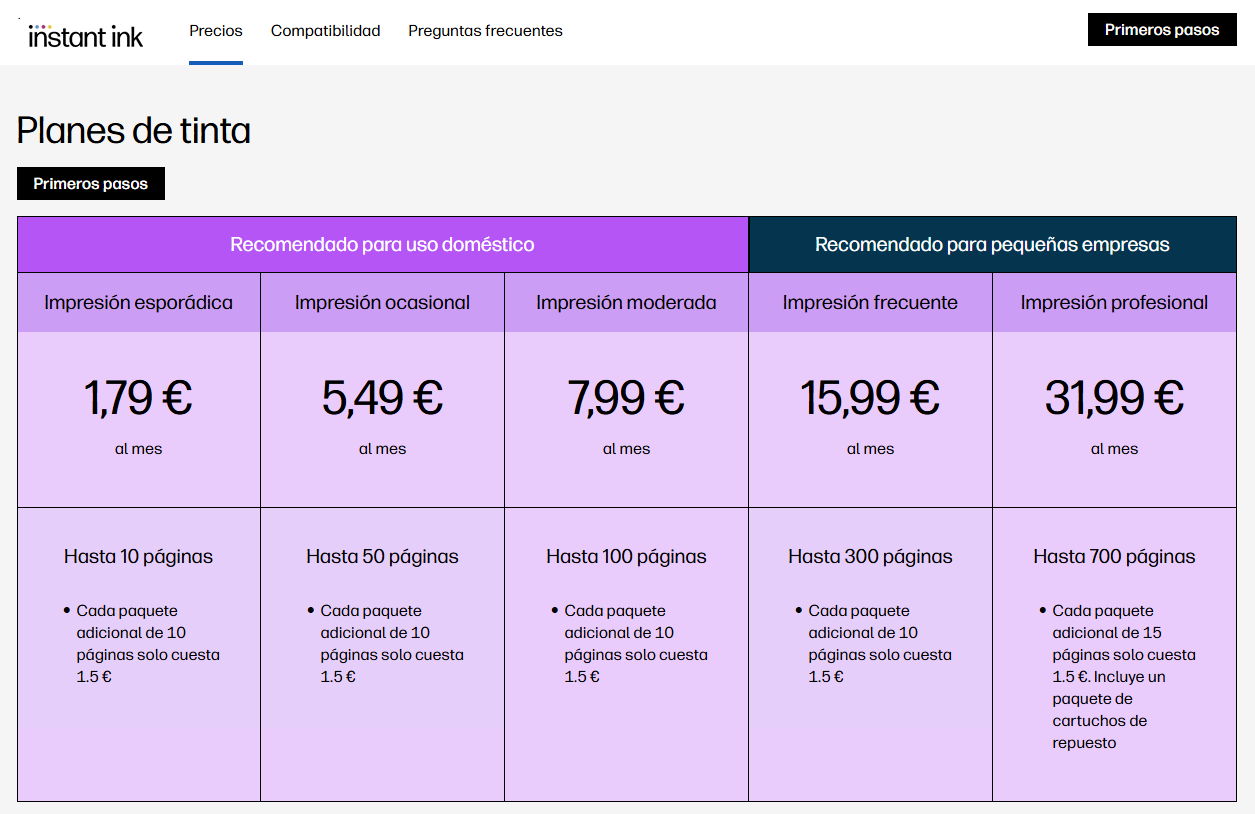Select the 15,99 € price
The height and width of the screenshot is (814, 1255).
pyautogui.click(x=870, y=398)
